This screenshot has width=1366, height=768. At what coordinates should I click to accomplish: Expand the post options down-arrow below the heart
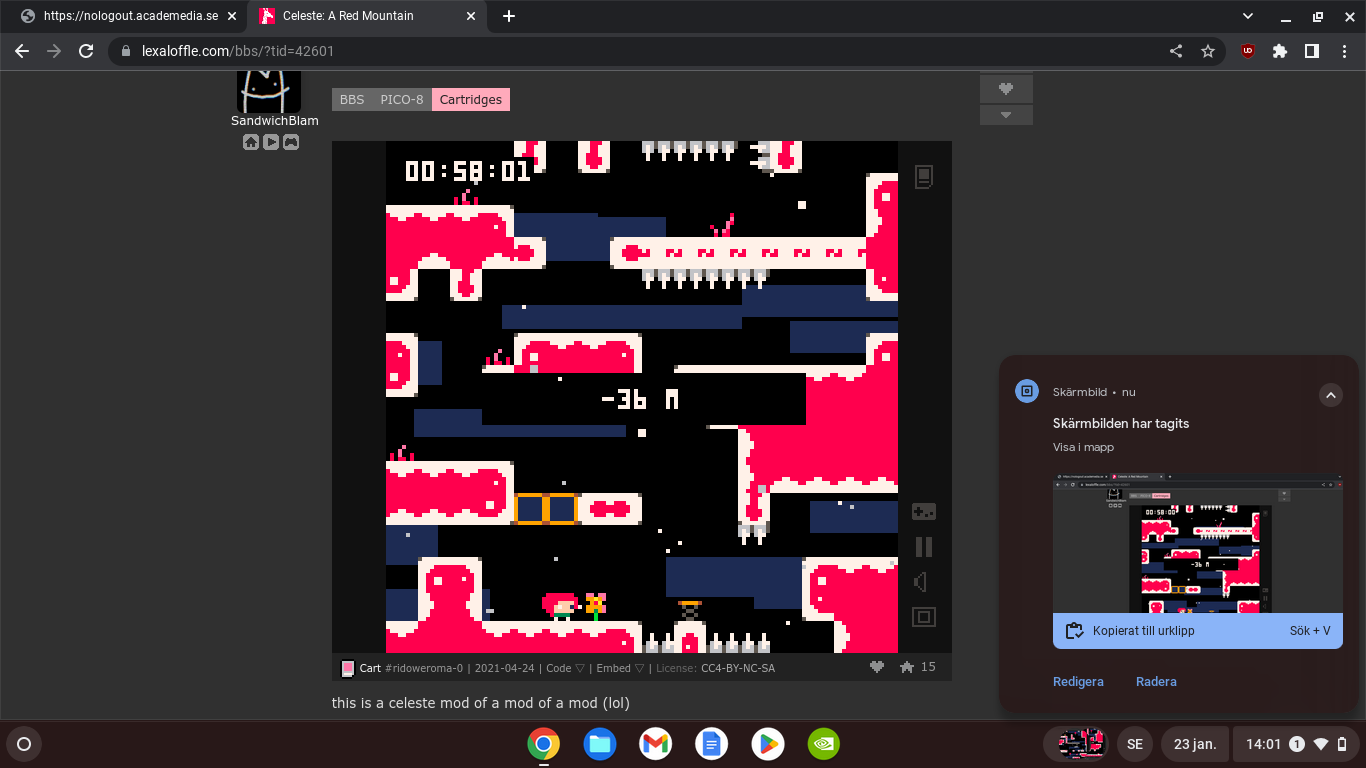click(x=1006, y=115)
